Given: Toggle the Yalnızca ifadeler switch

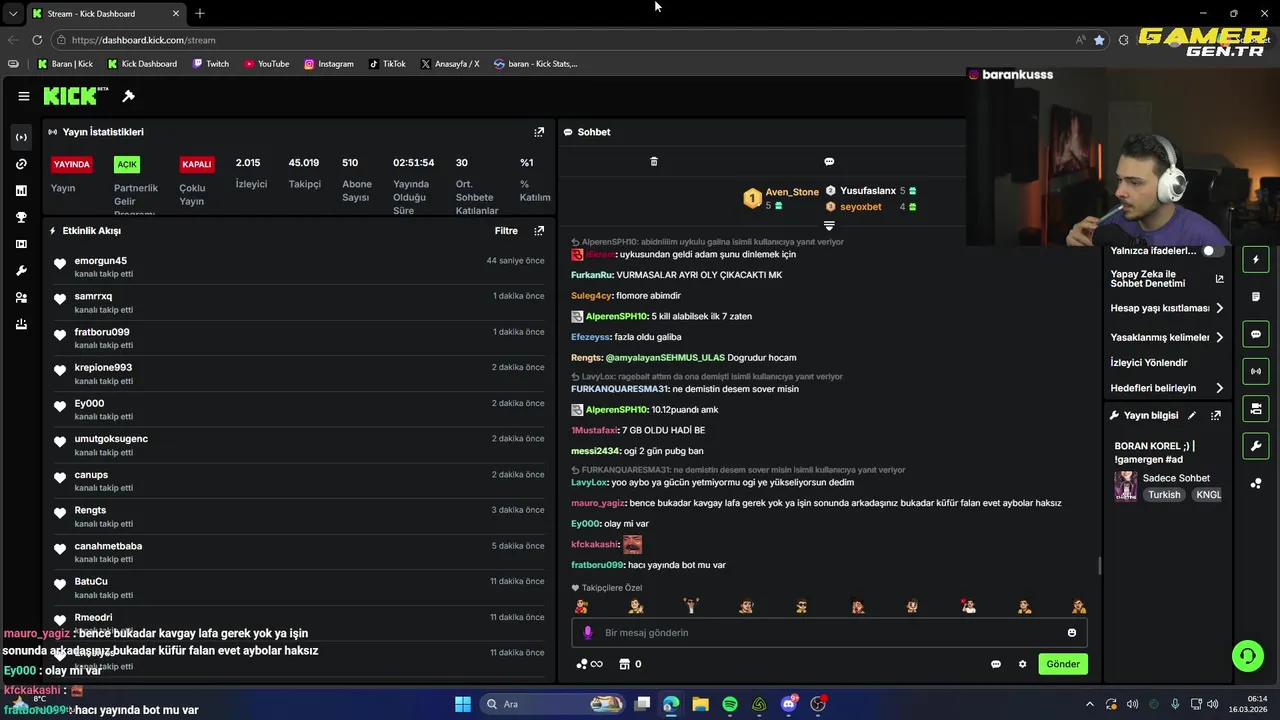Looking at the screenshot, I should tap(1212, 251).
